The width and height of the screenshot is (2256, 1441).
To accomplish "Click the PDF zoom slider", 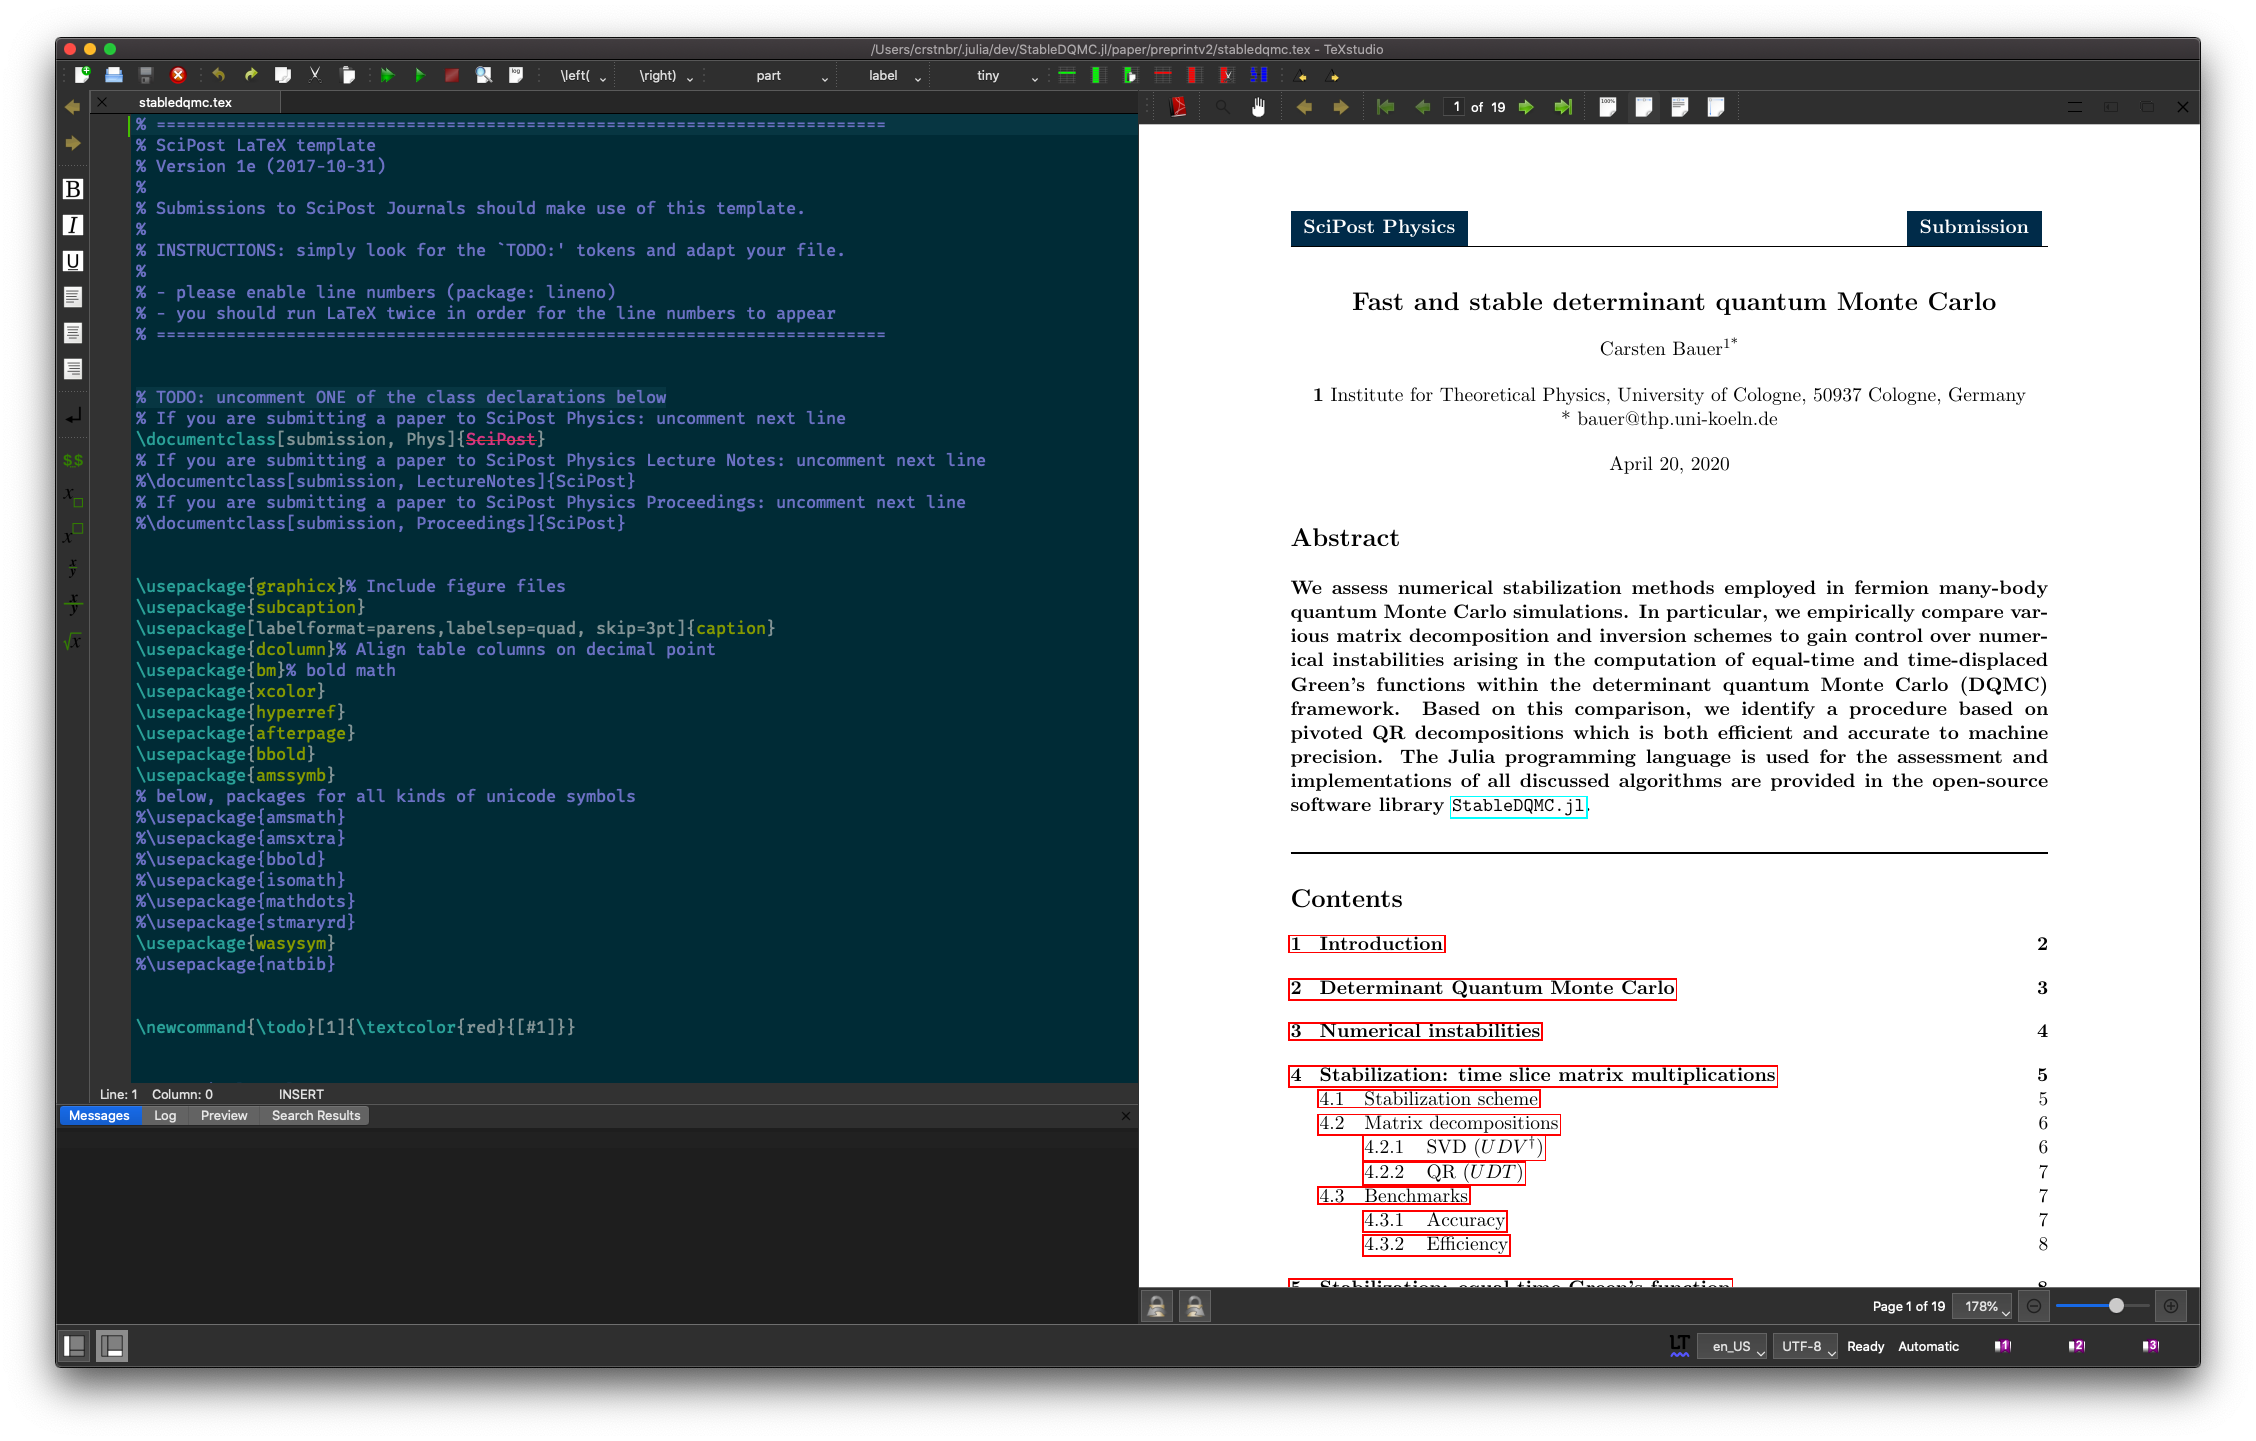I will click(2116, 1306).
